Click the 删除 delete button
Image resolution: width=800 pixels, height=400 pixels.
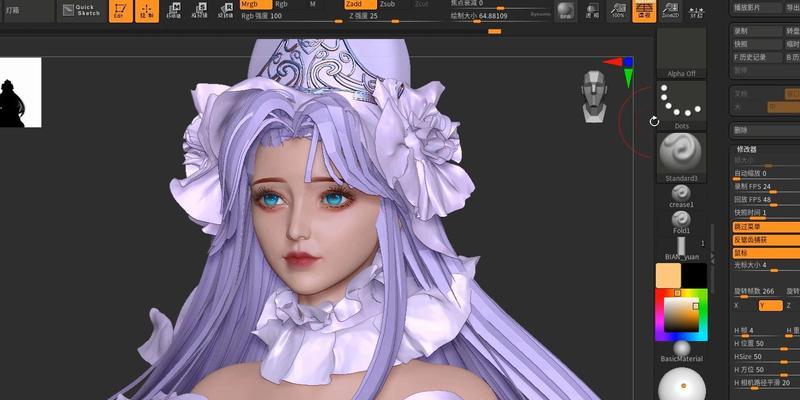pos(766,130)
